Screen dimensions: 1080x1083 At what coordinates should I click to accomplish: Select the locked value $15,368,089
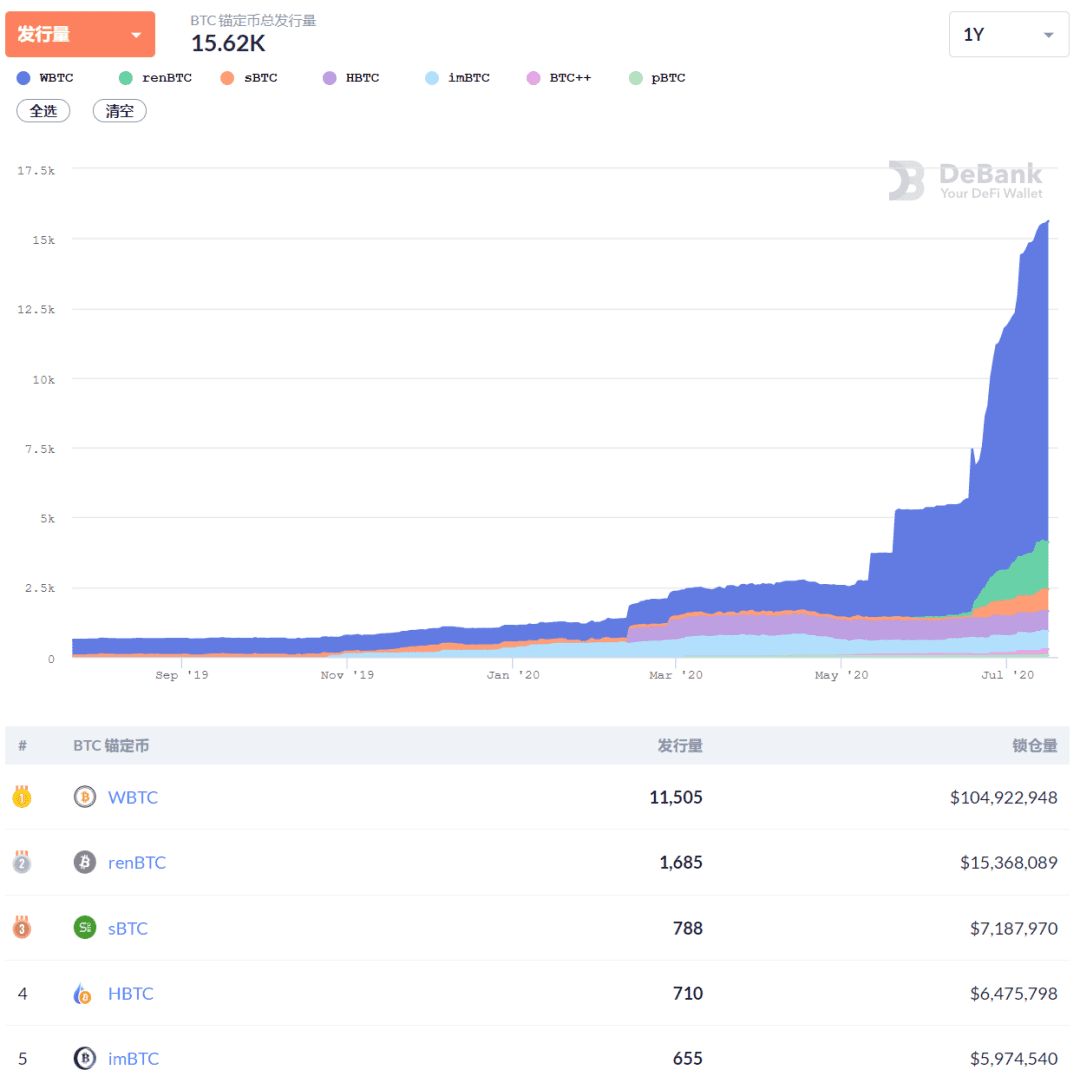pos(1009,862)
